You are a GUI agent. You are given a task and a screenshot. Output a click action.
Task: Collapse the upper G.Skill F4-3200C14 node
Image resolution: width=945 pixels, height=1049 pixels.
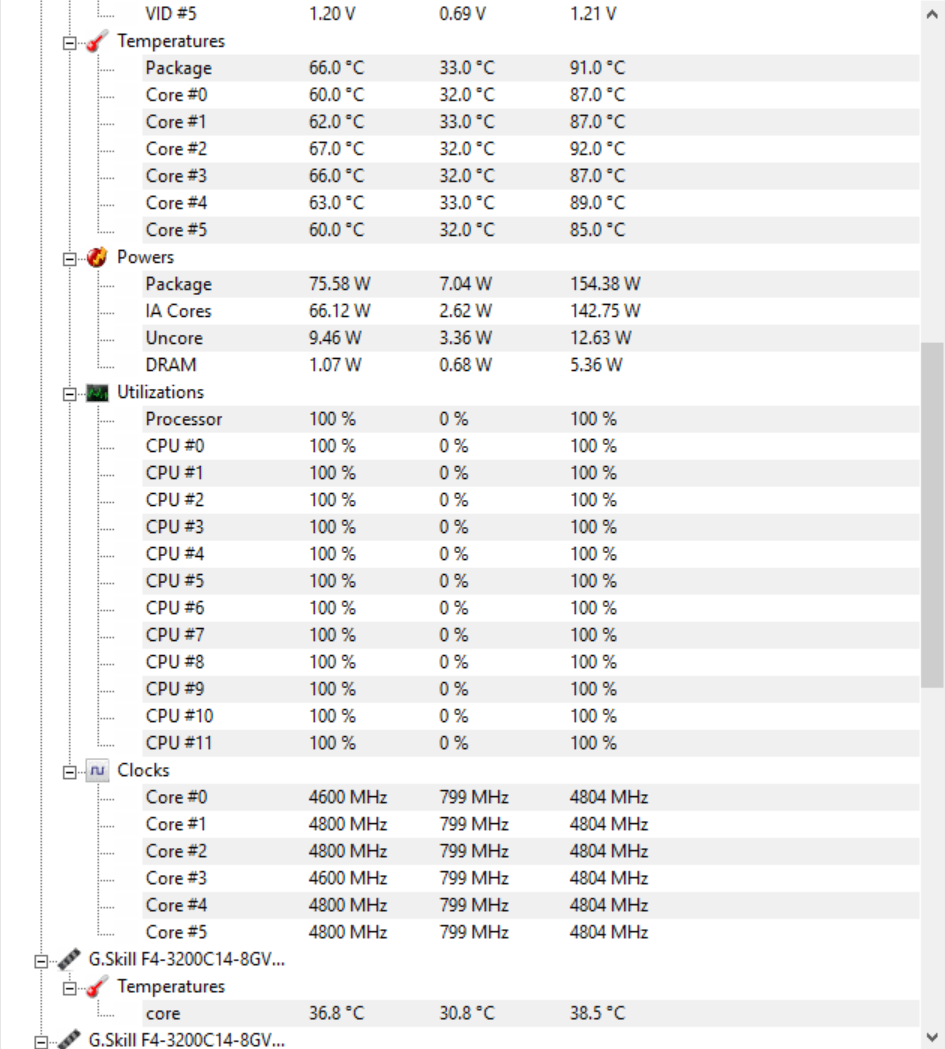pyautogui.click(x=41, y=961)
